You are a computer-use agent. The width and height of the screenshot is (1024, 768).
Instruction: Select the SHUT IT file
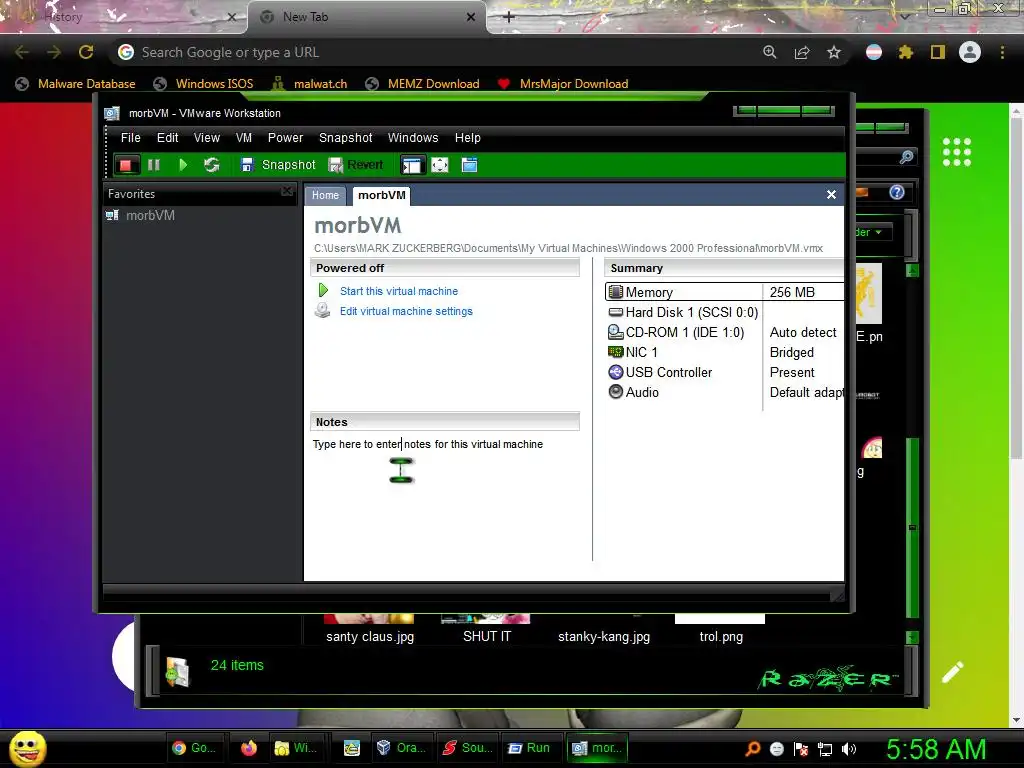[487, 630]
